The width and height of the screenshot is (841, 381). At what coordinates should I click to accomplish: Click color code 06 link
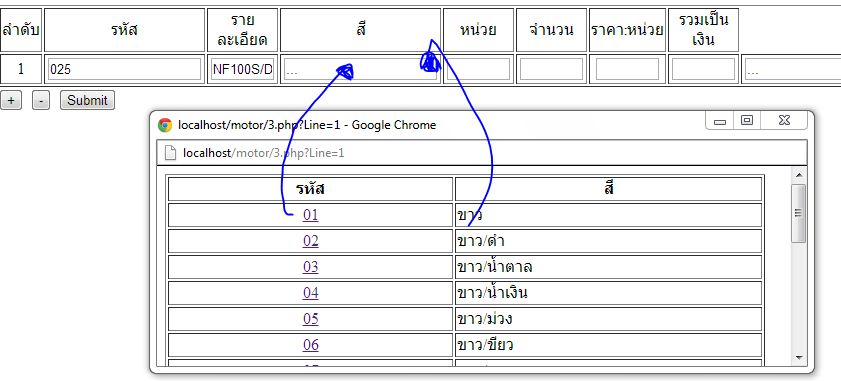coord(311,345)
